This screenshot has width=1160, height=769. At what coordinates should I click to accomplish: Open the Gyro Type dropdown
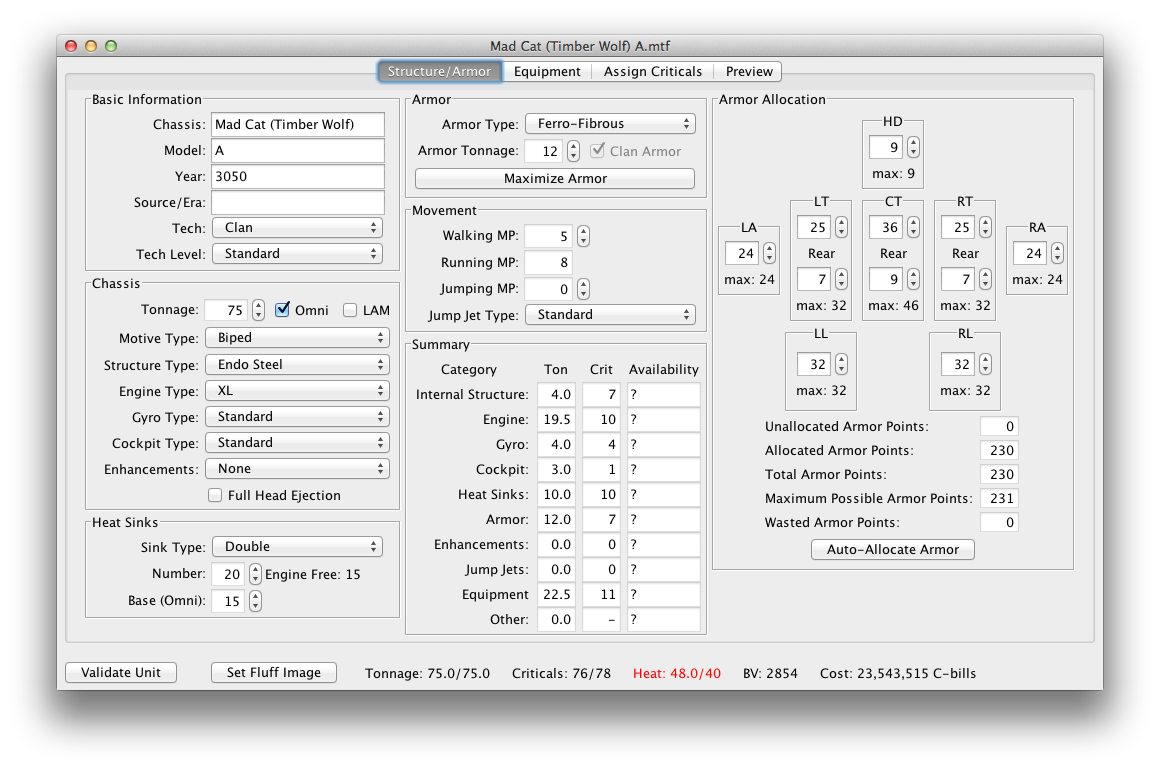click(x=297, y=417)
